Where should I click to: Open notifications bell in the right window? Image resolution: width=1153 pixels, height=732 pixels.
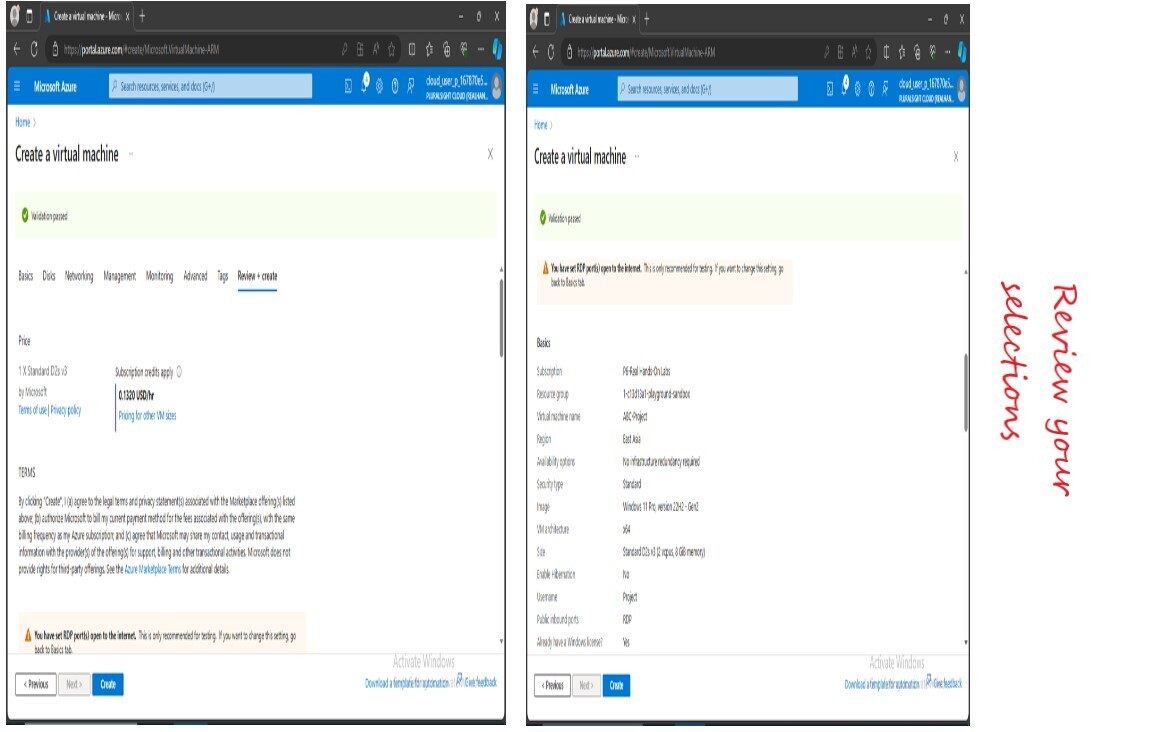pos(845,86)
